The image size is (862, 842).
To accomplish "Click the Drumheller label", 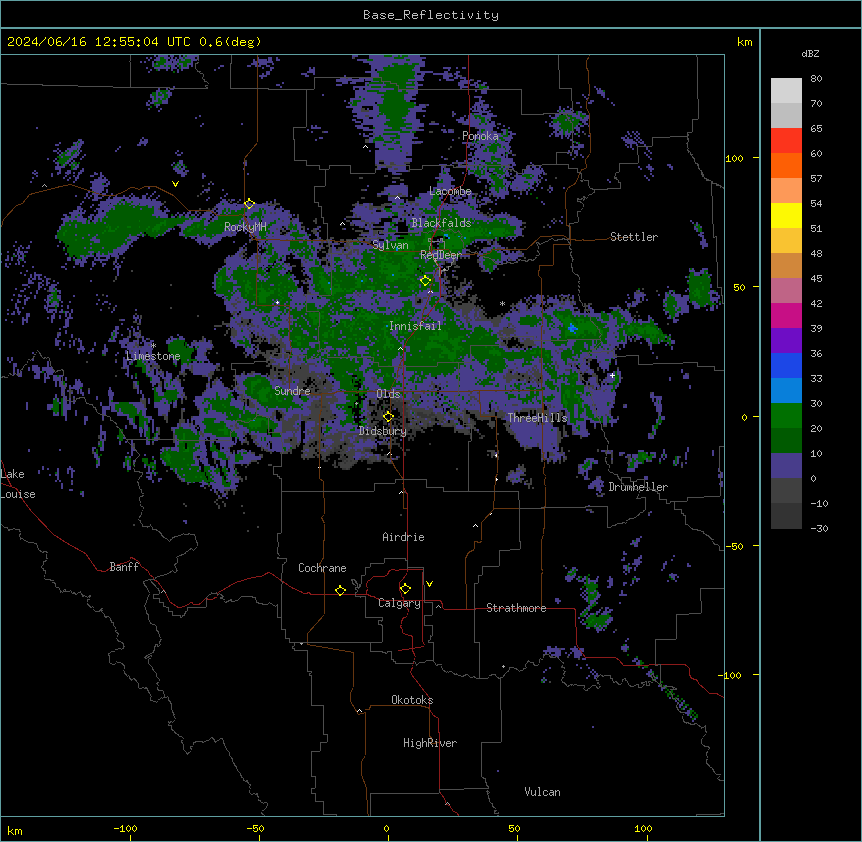I will [638, 487].
